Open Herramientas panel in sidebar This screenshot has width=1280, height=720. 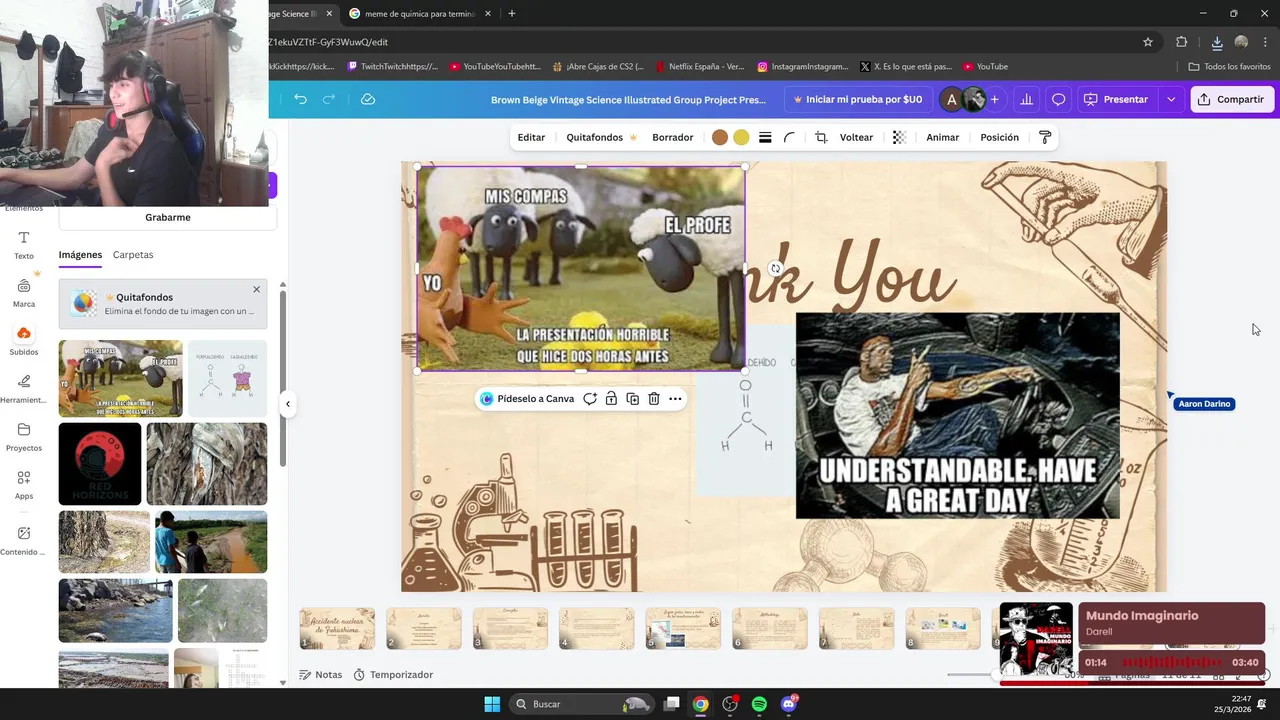24,389
